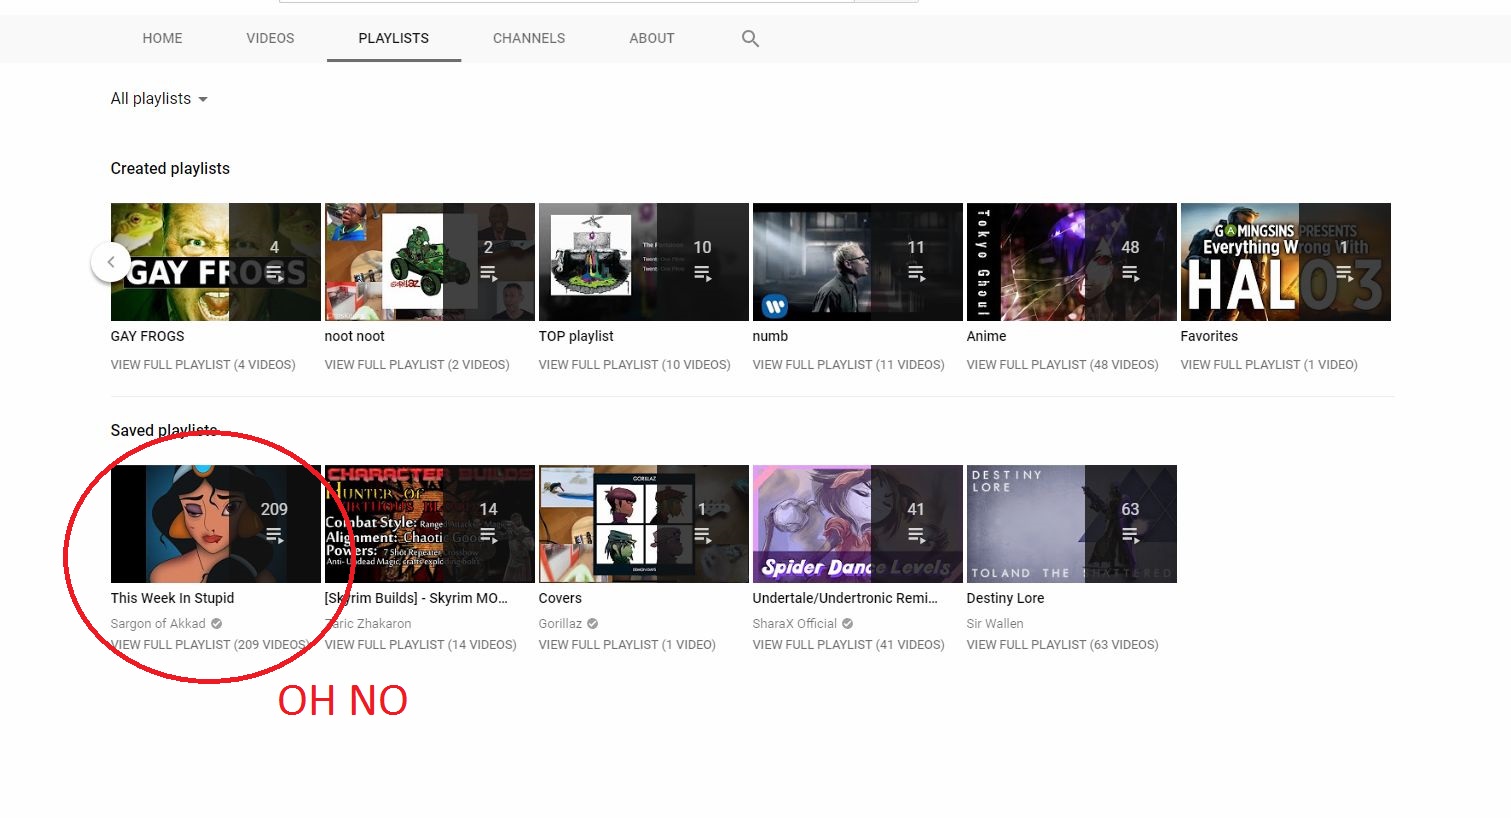The height and width of the screenshot is (818, 1511).
Task: Click the Anime playlist title
Action: 987,337
